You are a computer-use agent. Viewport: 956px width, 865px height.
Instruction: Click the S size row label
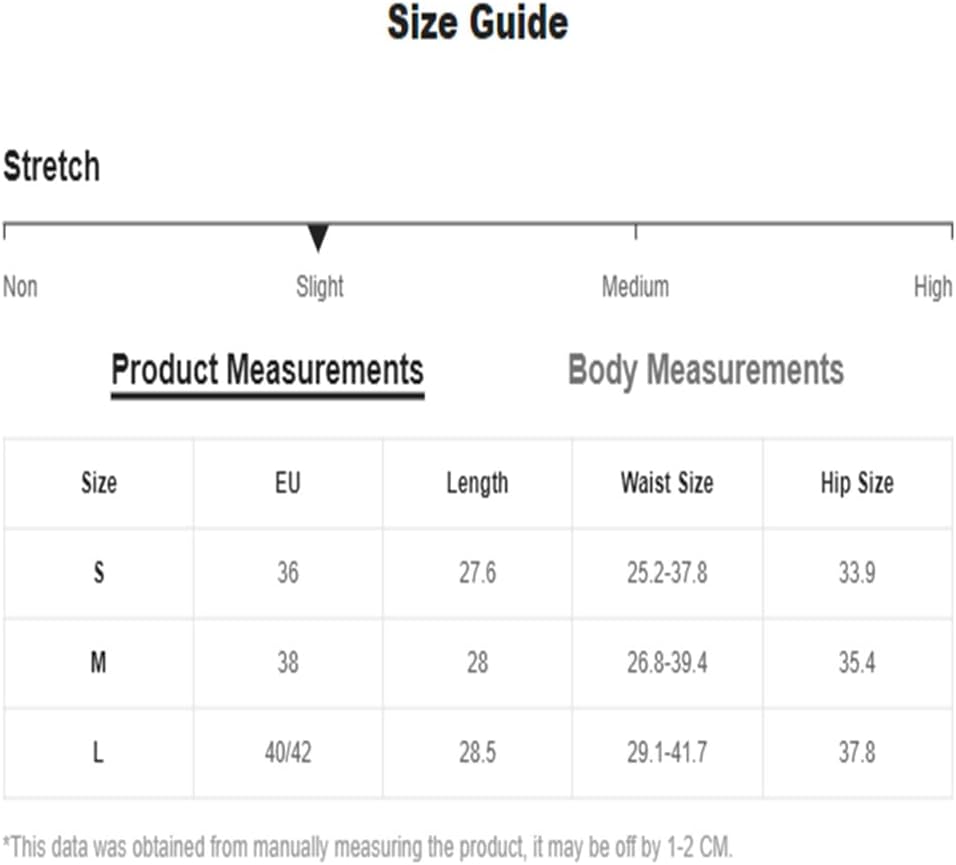99,573
